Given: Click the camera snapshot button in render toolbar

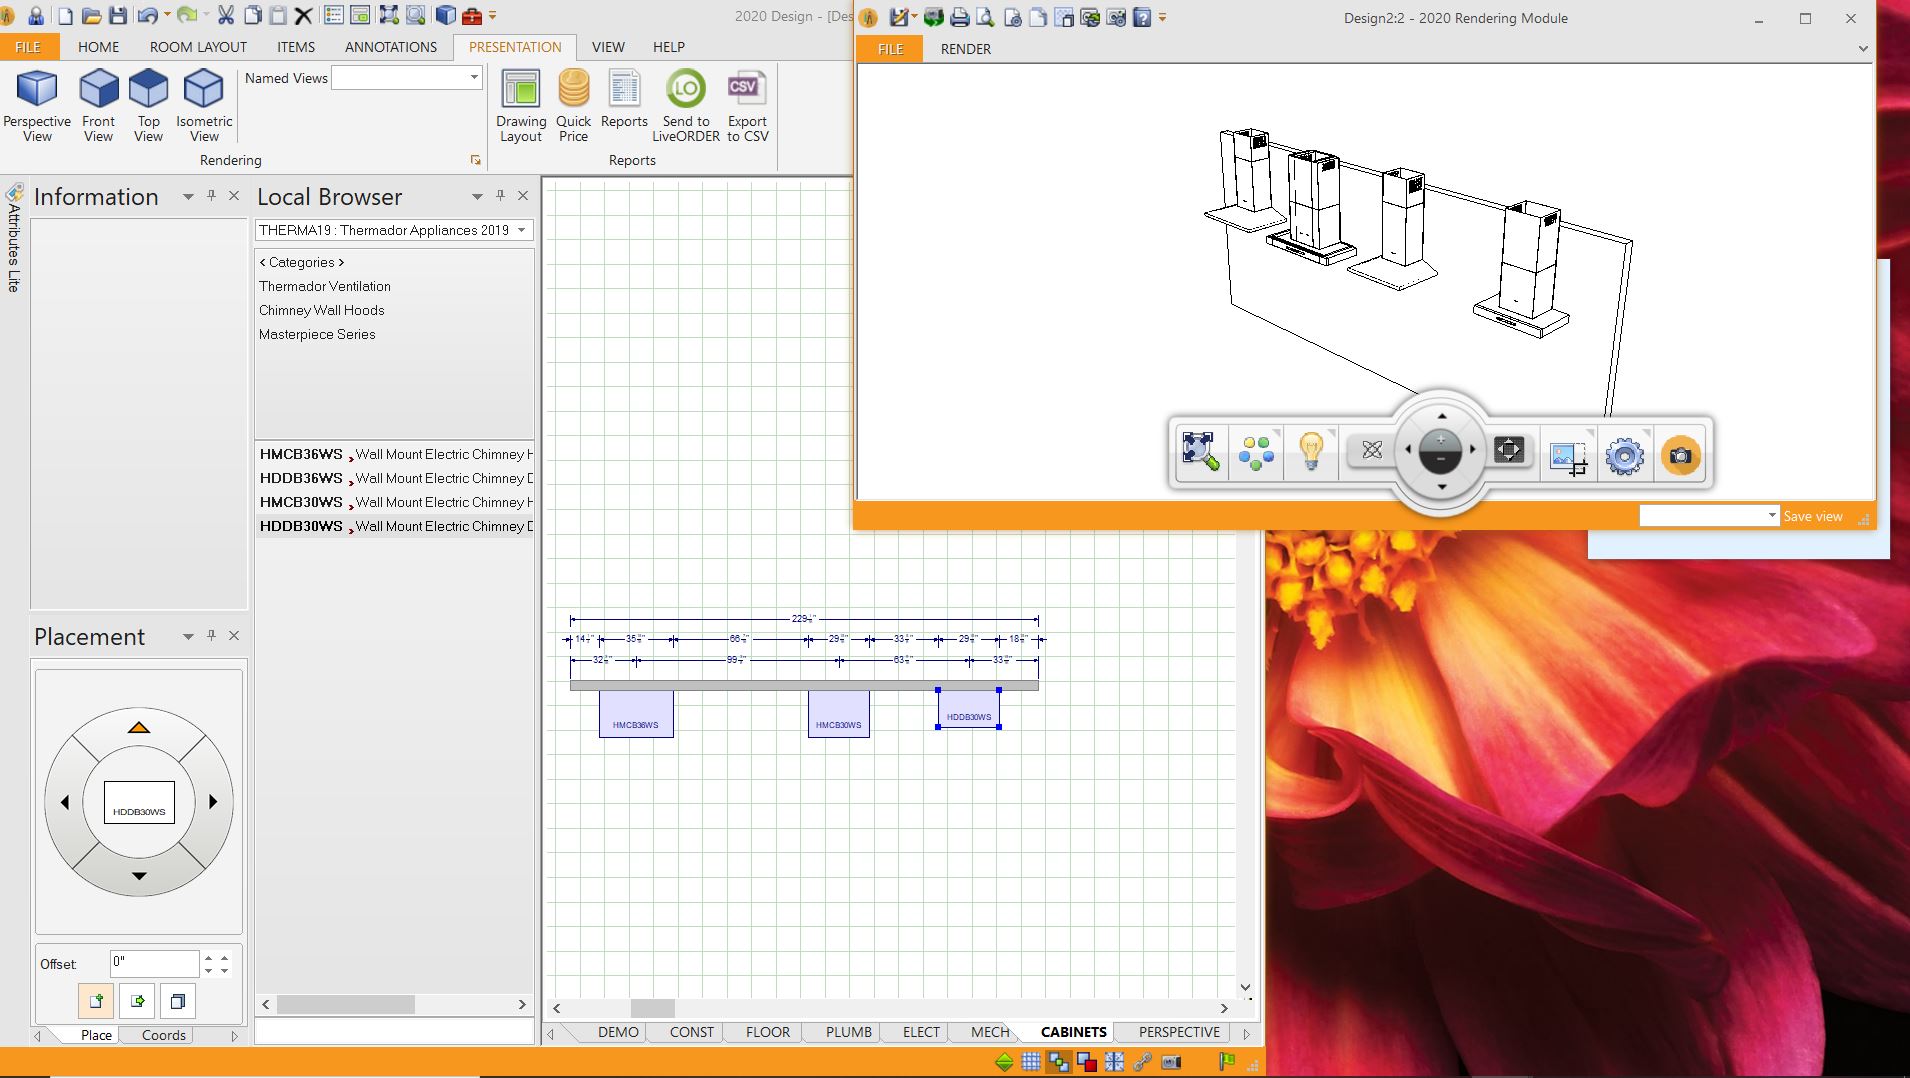Looking at the screenshot, I should [x=1680, y=456].
